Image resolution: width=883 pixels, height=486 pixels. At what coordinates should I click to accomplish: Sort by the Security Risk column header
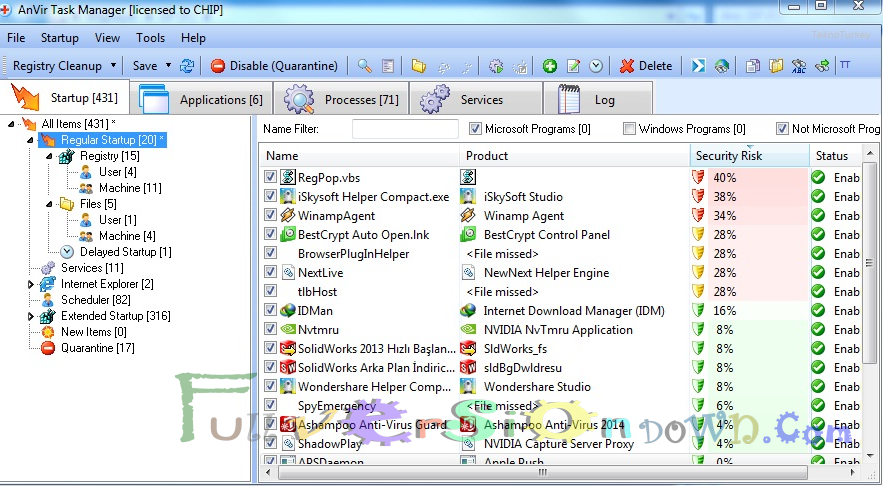(x=749, y=156)
